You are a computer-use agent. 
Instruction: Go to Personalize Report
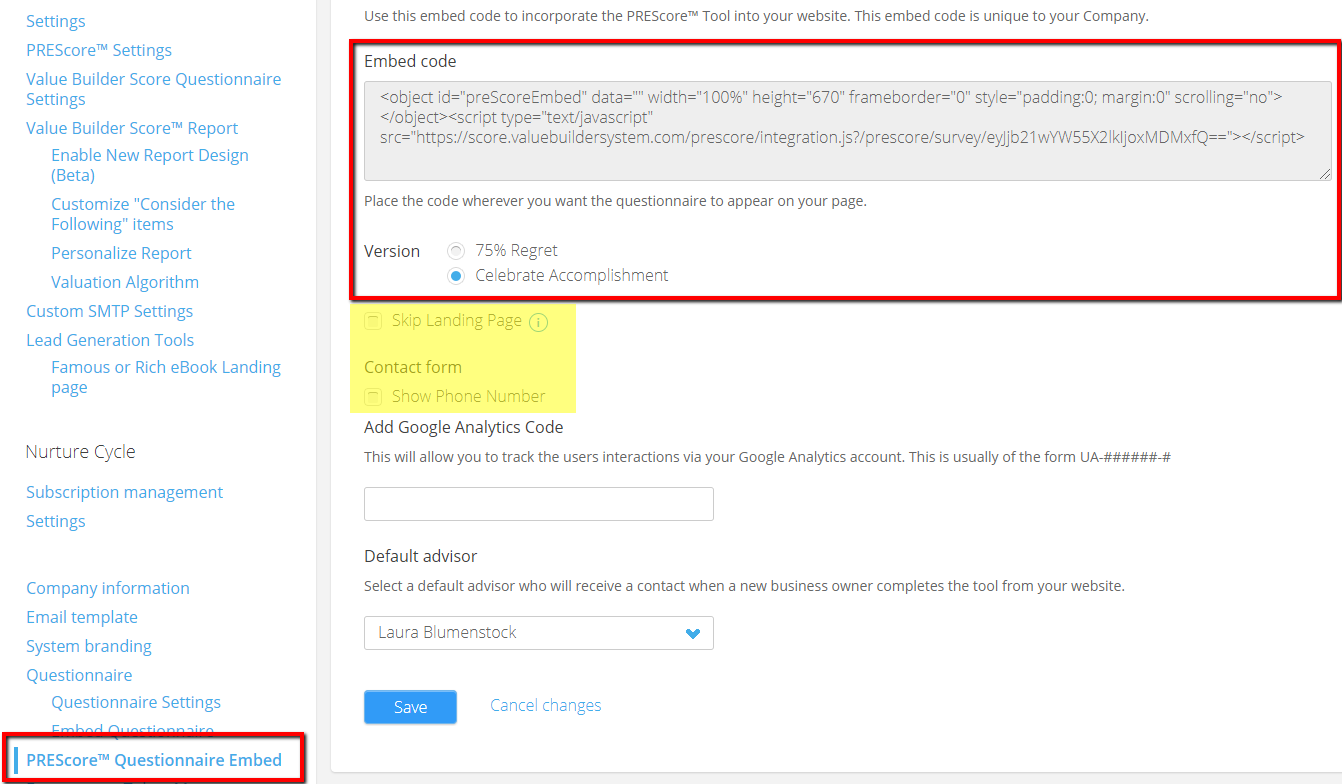tap(121, 253)
